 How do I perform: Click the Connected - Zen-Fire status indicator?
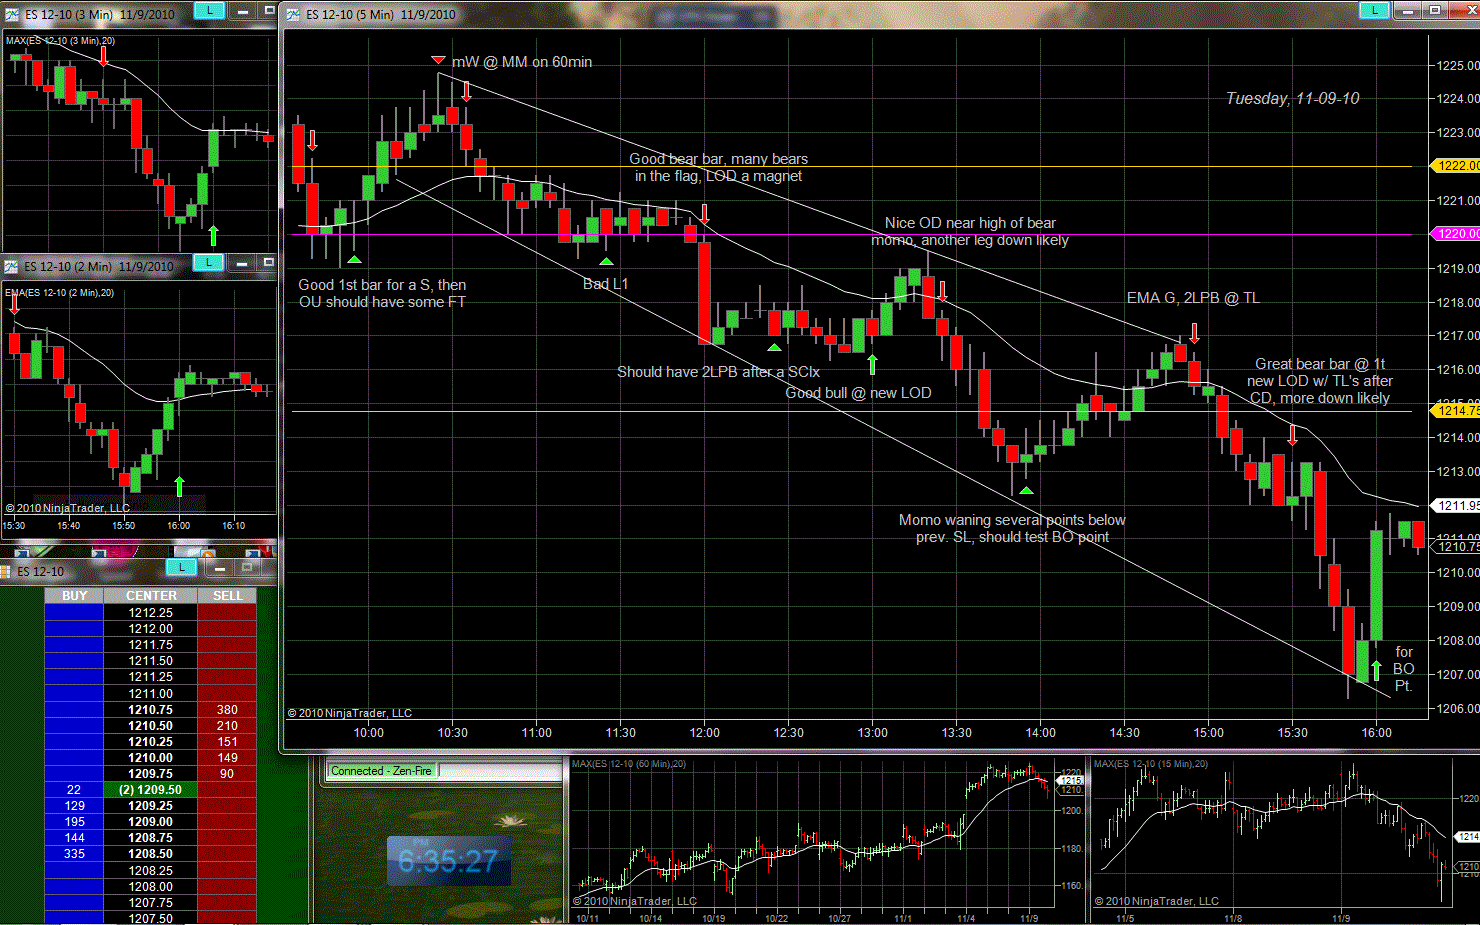click(381, 771)
